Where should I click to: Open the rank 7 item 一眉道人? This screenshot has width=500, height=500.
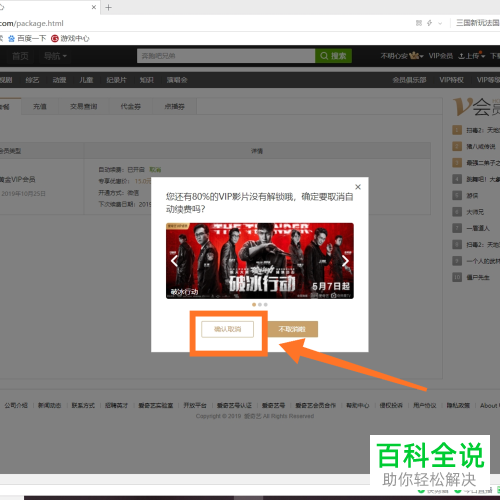[x=478, y=228]
